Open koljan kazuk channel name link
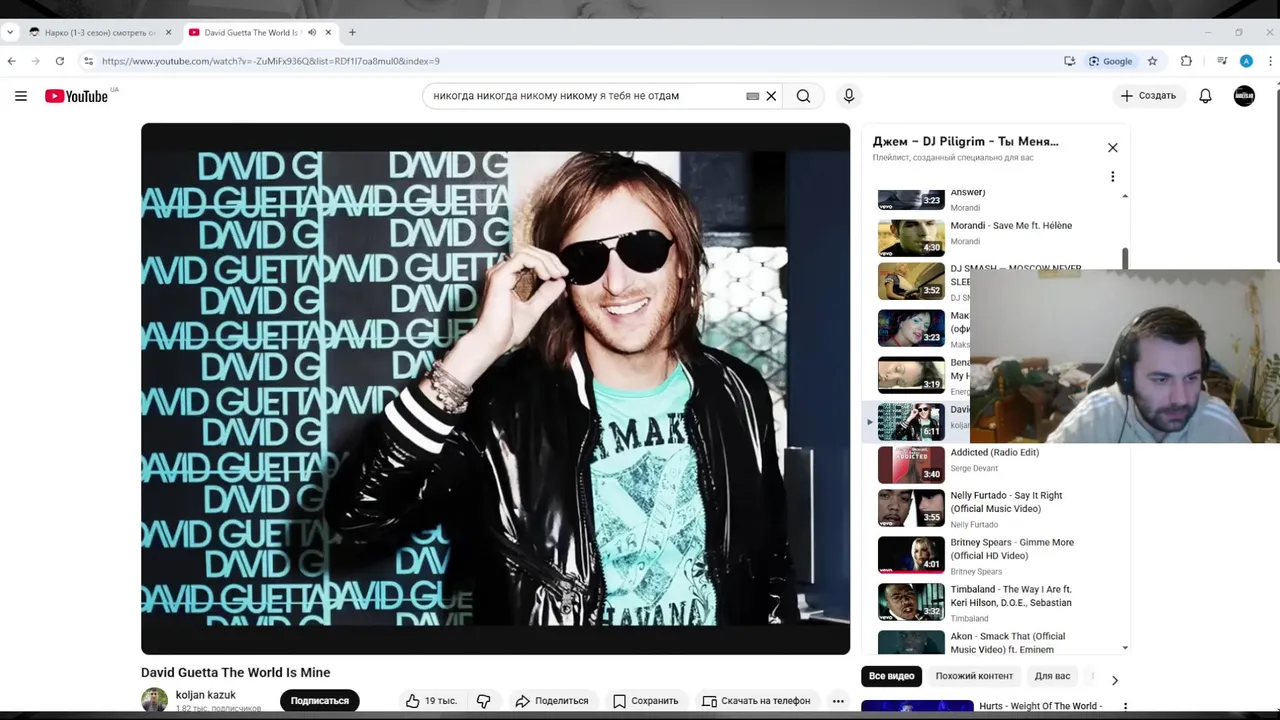This screenshot has width=1280, height=720. point(206,695)
